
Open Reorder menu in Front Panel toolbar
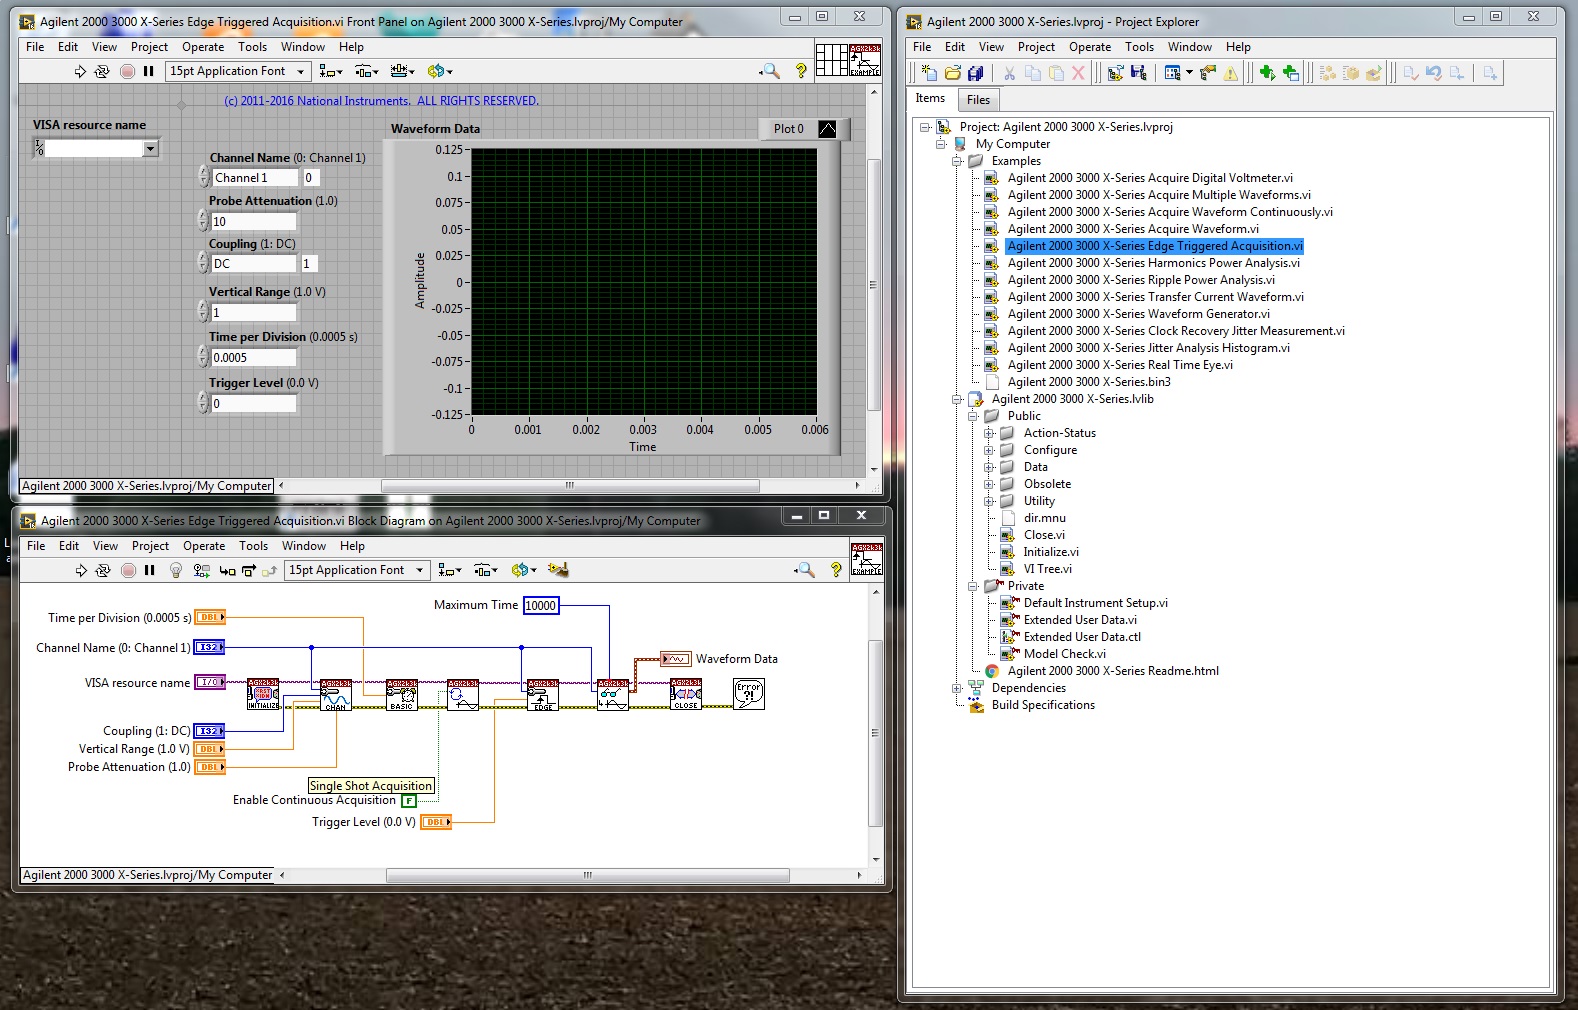pyautogui.click(x=440, y=71)
